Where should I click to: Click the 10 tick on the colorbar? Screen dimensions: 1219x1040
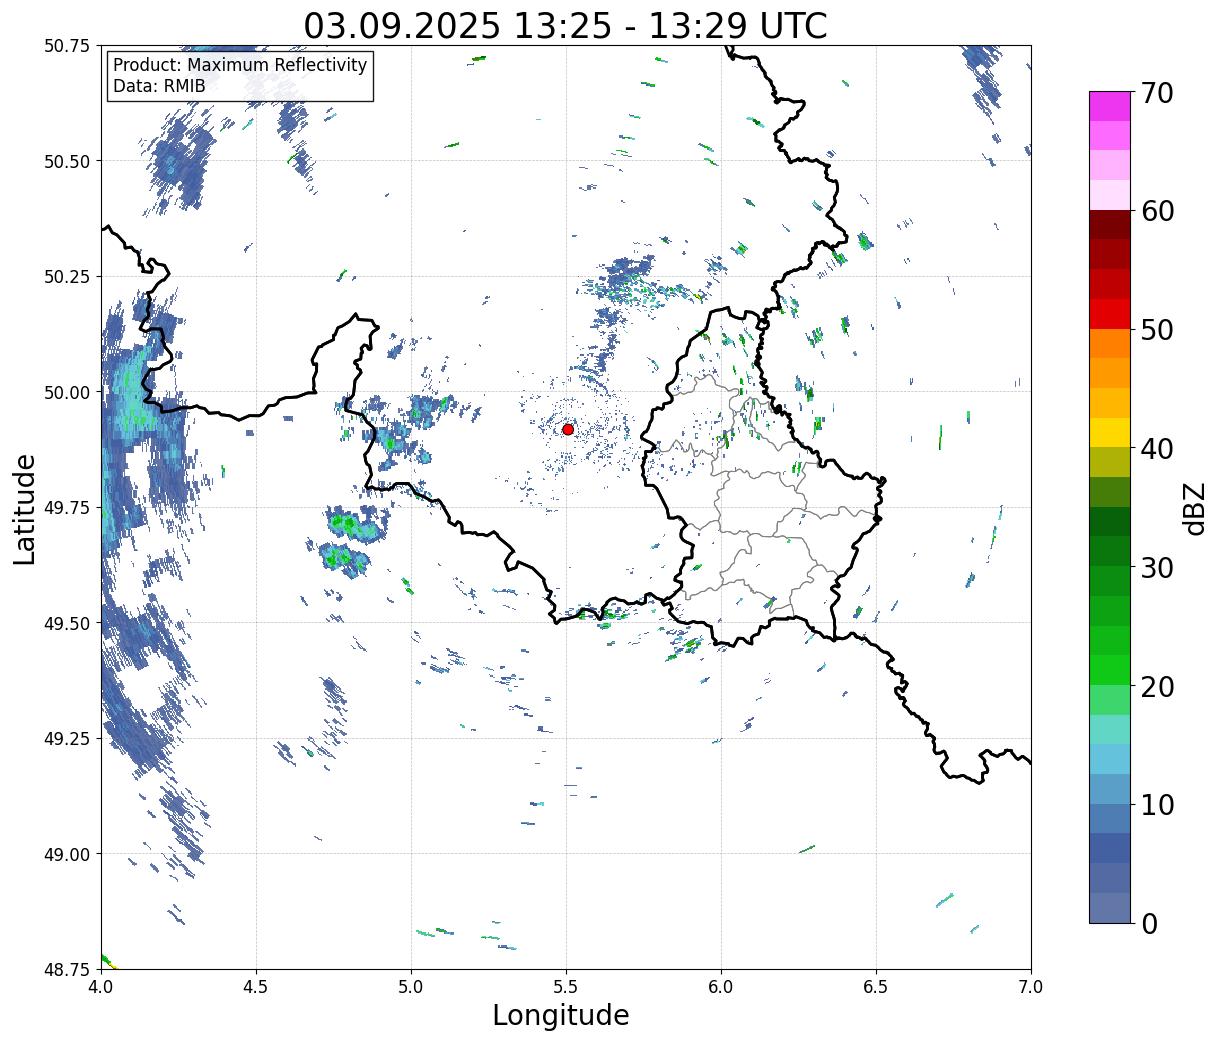click(1156, 804)
